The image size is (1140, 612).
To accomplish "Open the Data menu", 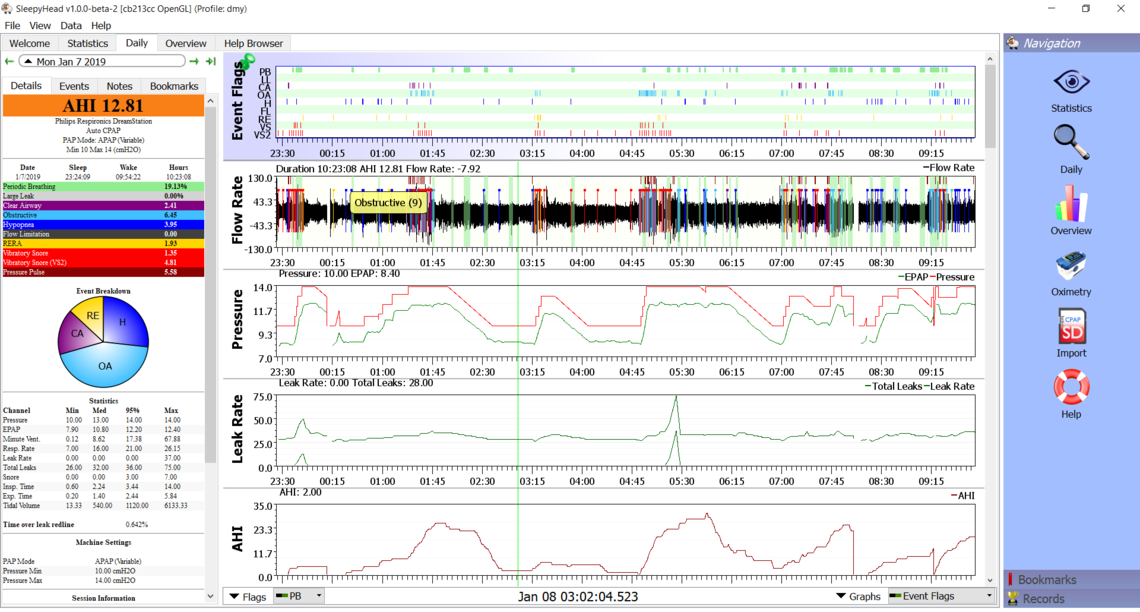I will click(x=71, y=25).
